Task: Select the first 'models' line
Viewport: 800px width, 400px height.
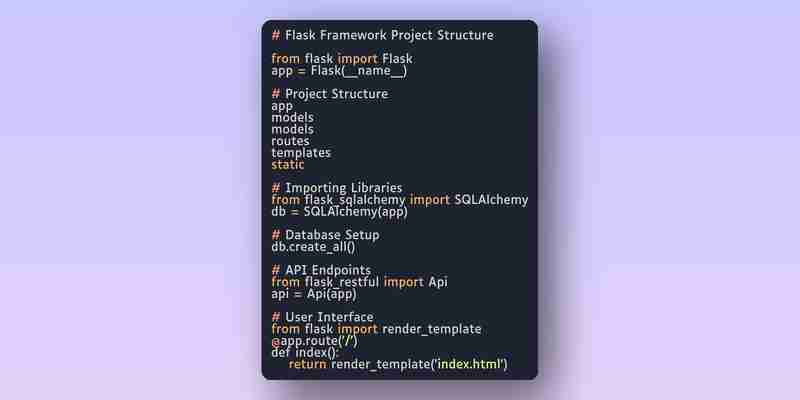Action: 292,117
